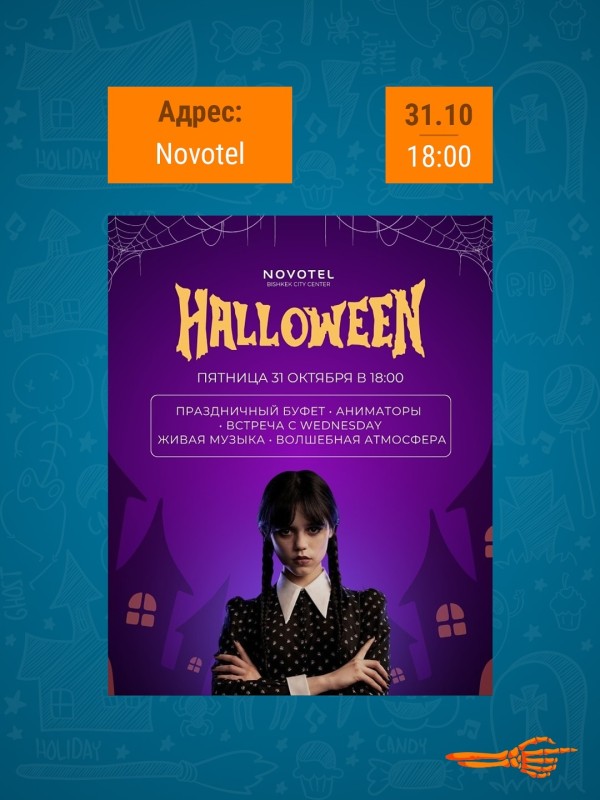This screenshot has width=600, height=800.
Task: Tap the lollipop doodle on right side
Action: click(569, 408)
